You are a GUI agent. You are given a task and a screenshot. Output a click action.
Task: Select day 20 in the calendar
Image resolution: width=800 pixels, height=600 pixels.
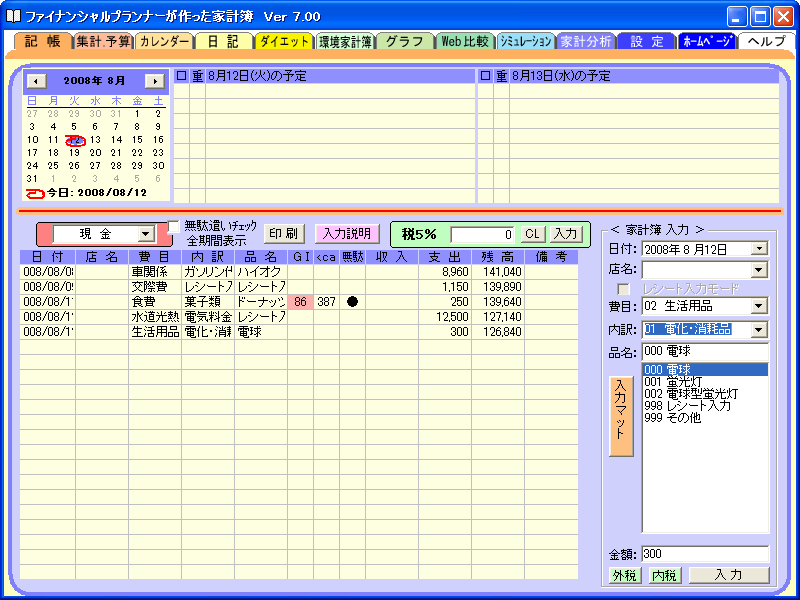[x=95, y=152]
